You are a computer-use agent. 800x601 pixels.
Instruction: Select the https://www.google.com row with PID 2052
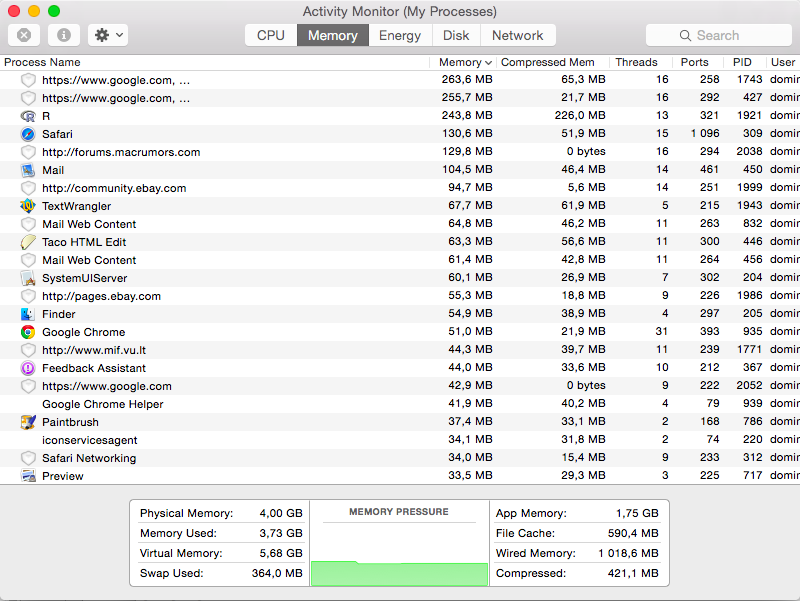tap(400, 386)
